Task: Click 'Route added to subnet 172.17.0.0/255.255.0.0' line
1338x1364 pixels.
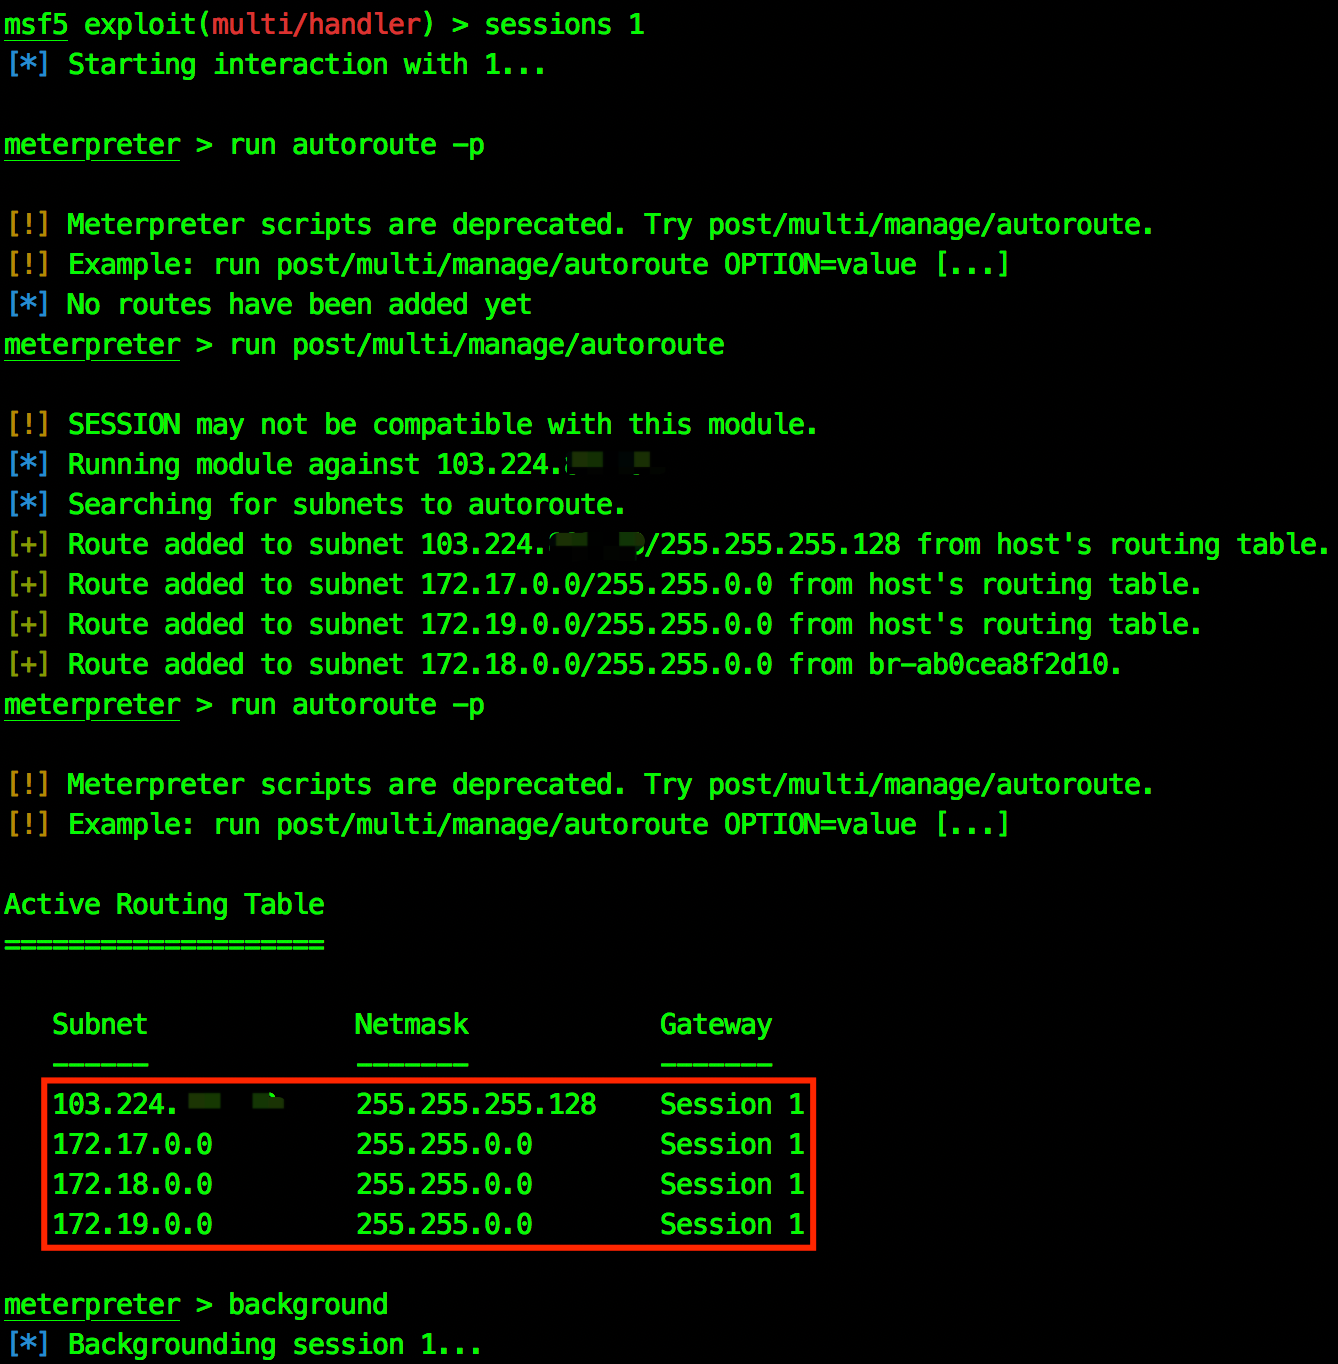Action: (x=604, y=584)
